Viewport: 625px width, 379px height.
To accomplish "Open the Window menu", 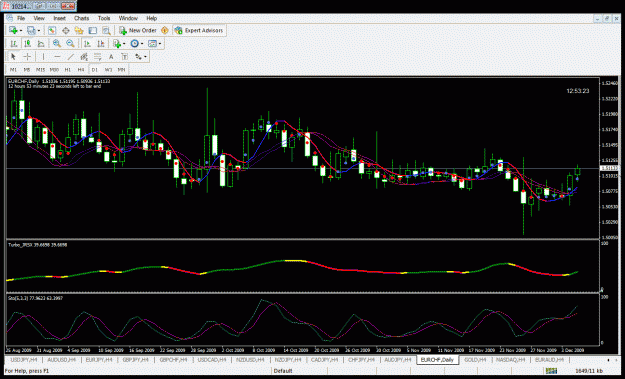I will (x=128, y=18).
